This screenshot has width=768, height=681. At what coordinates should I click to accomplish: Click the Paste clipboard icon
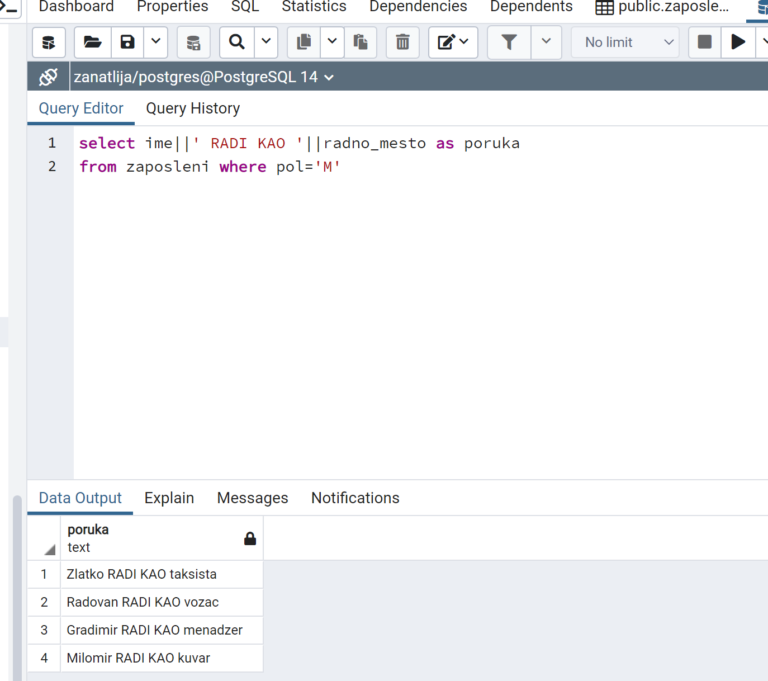[x=360, y=43]
